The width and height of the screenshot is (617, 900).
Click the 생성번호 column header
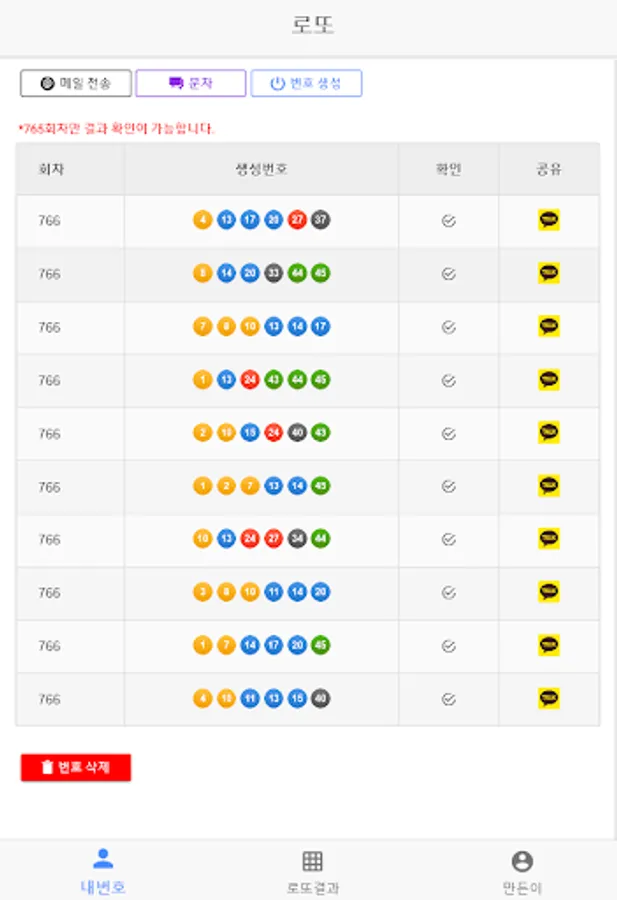coord(261,169)
